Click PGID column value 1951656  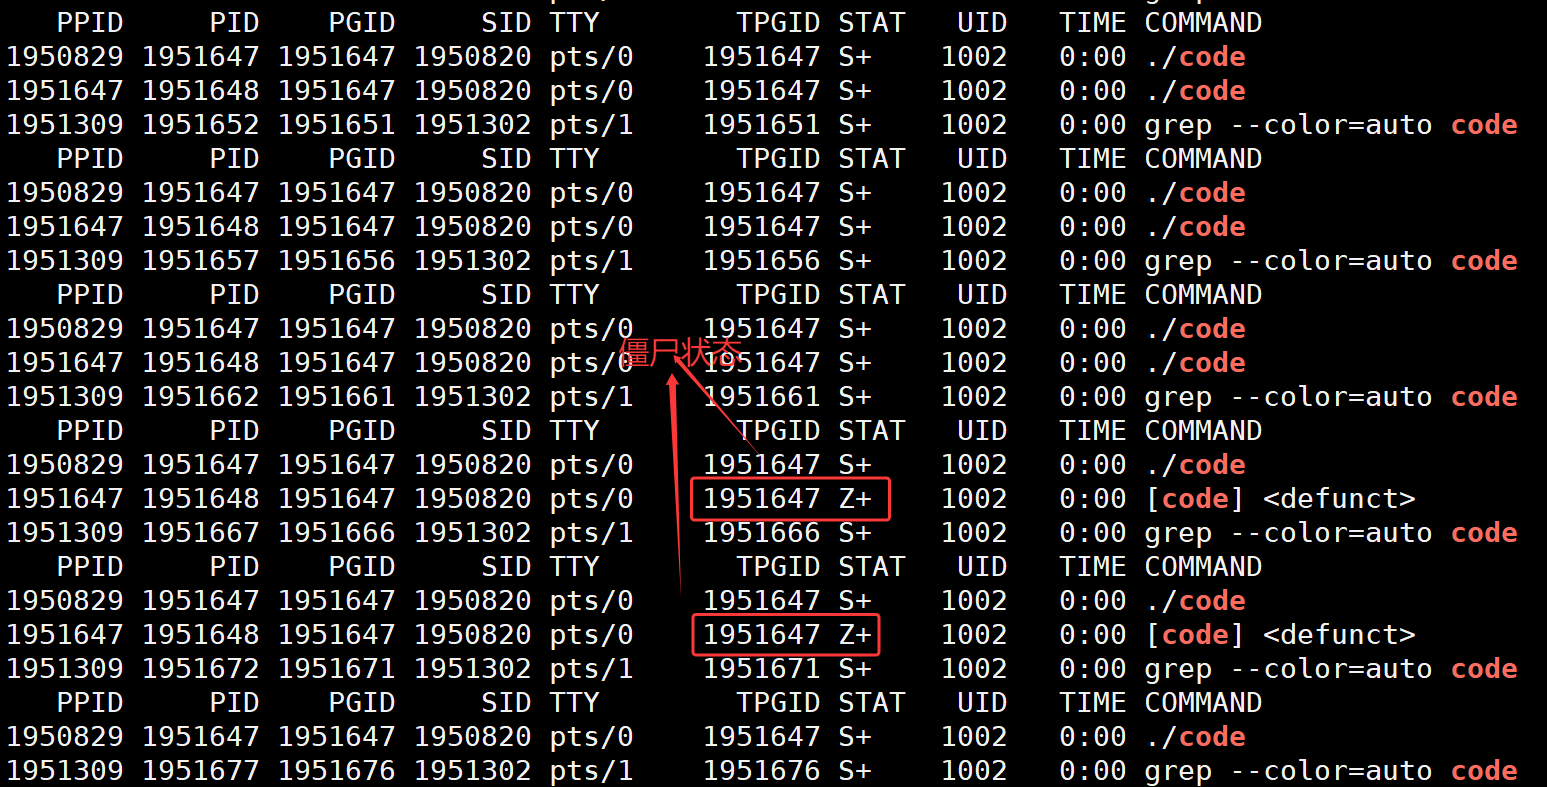pyautogui.click(x=336, y=261)
